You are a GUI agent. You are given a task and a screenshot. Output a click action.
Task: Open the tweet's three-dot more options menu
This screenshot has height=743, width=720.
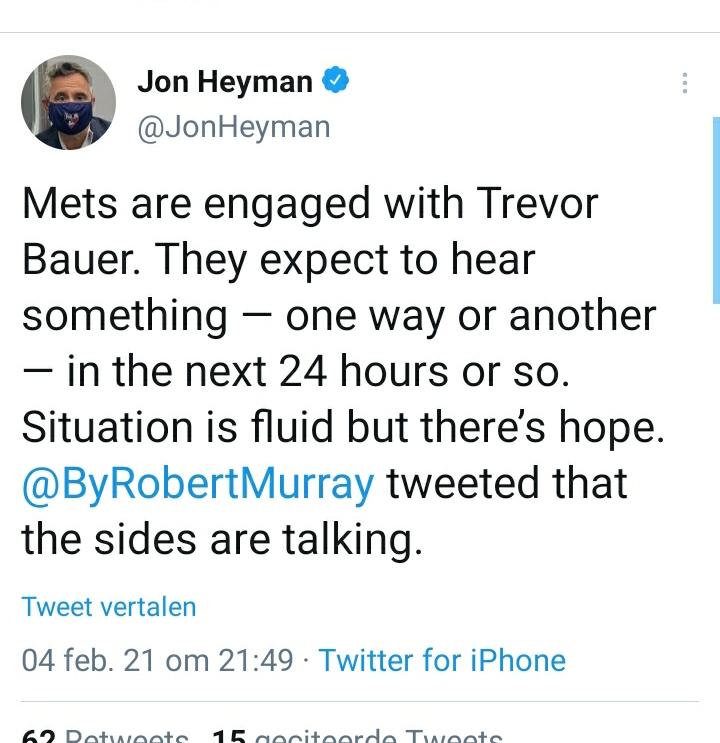(x=685, y=83)
